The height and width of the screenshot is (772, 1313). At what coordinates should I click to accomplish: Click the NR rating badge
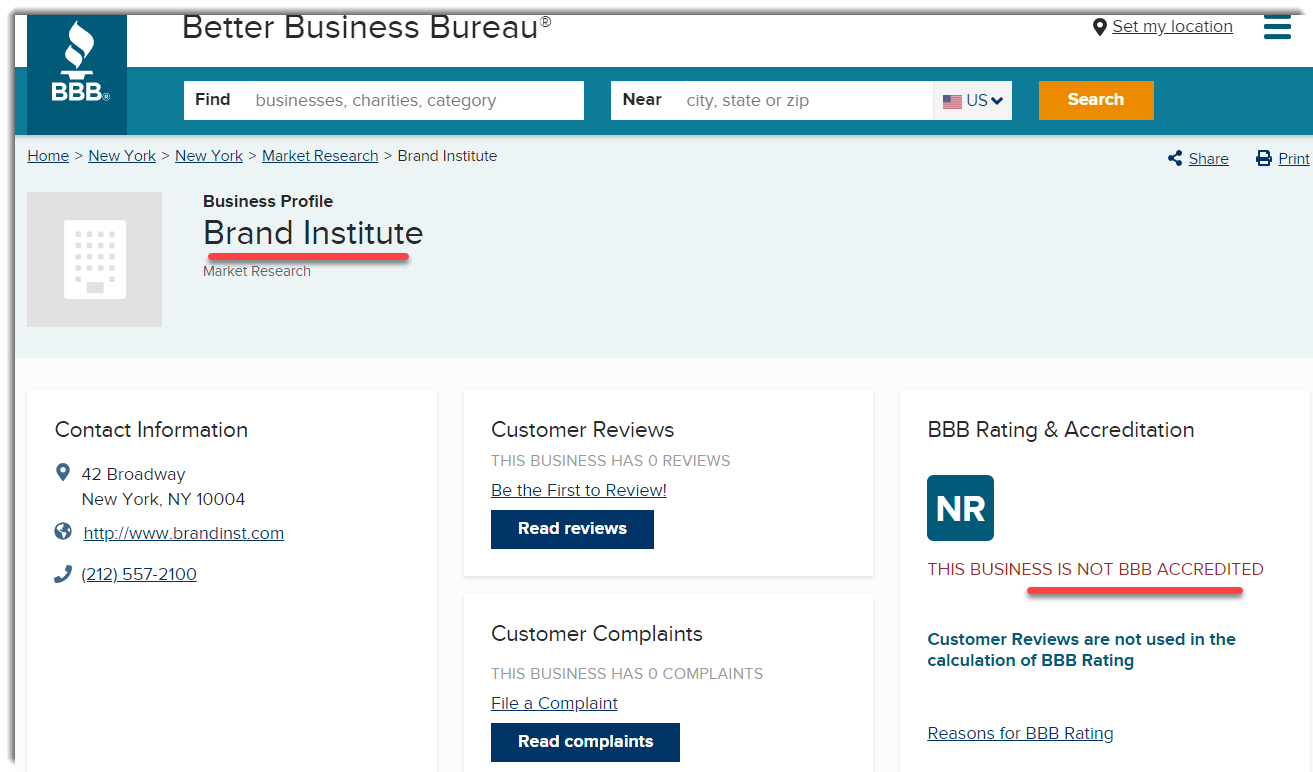(960, 508)
